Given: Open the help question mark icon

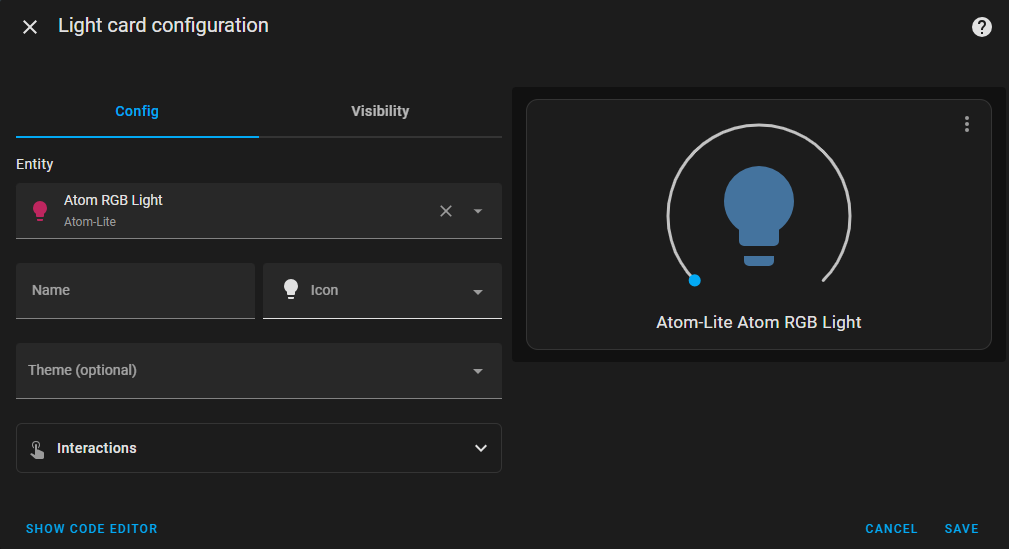Looking at the screenshot, I should 981,27.
